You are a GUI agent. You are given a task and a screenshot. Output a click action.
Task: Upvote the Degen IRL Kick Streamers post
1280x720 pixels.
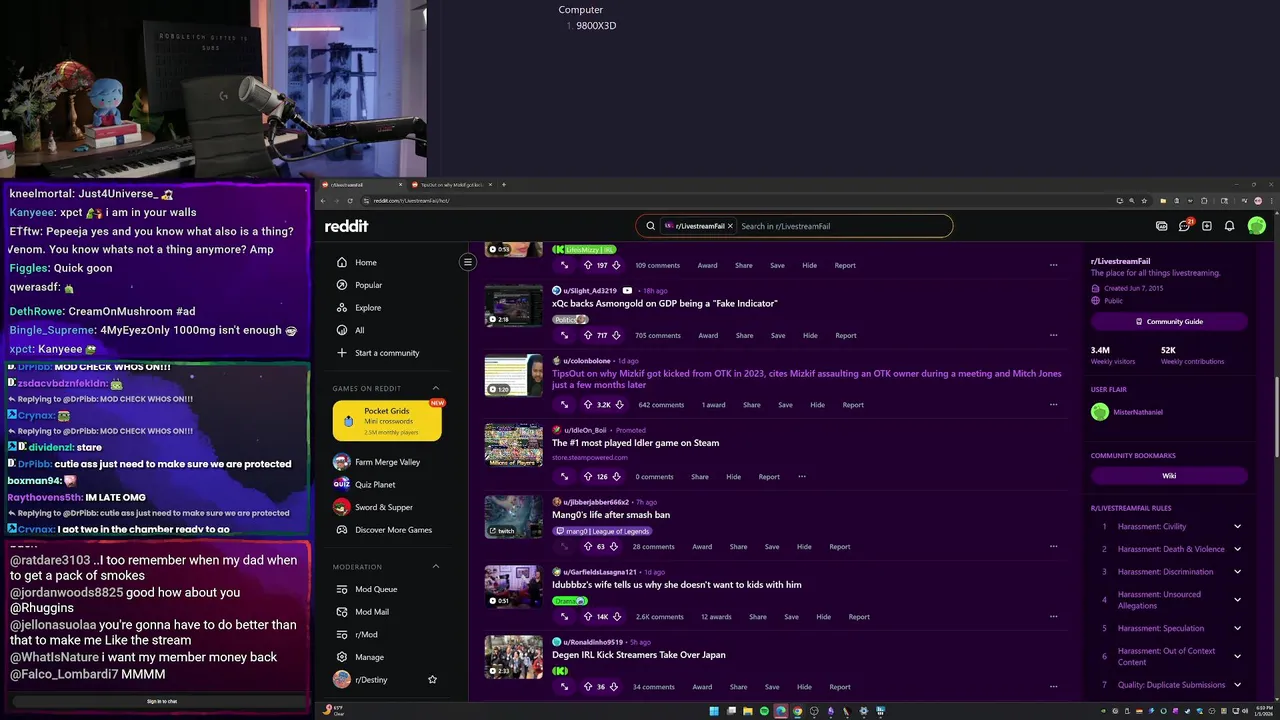coord(587,687)
